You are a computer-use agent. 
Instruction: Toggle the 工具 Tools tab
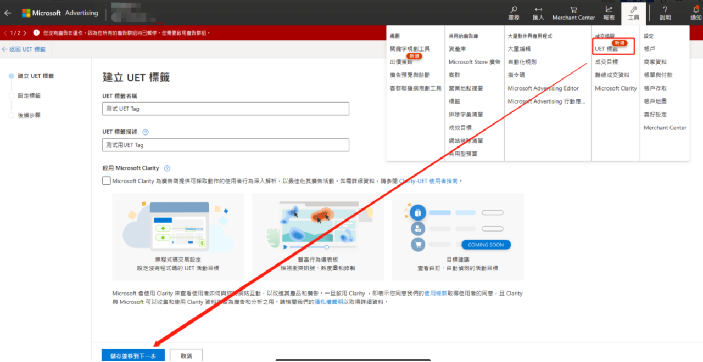point(633,13)
